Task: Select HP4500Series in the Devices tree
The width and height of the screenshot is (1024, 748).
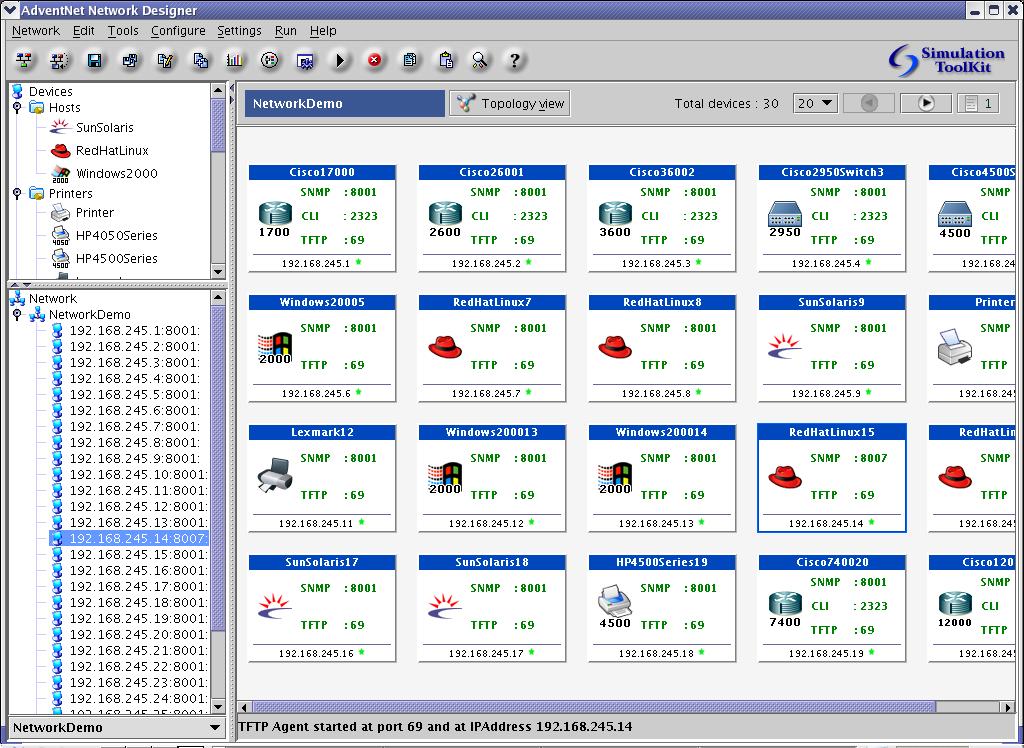Action: (116, 259)
